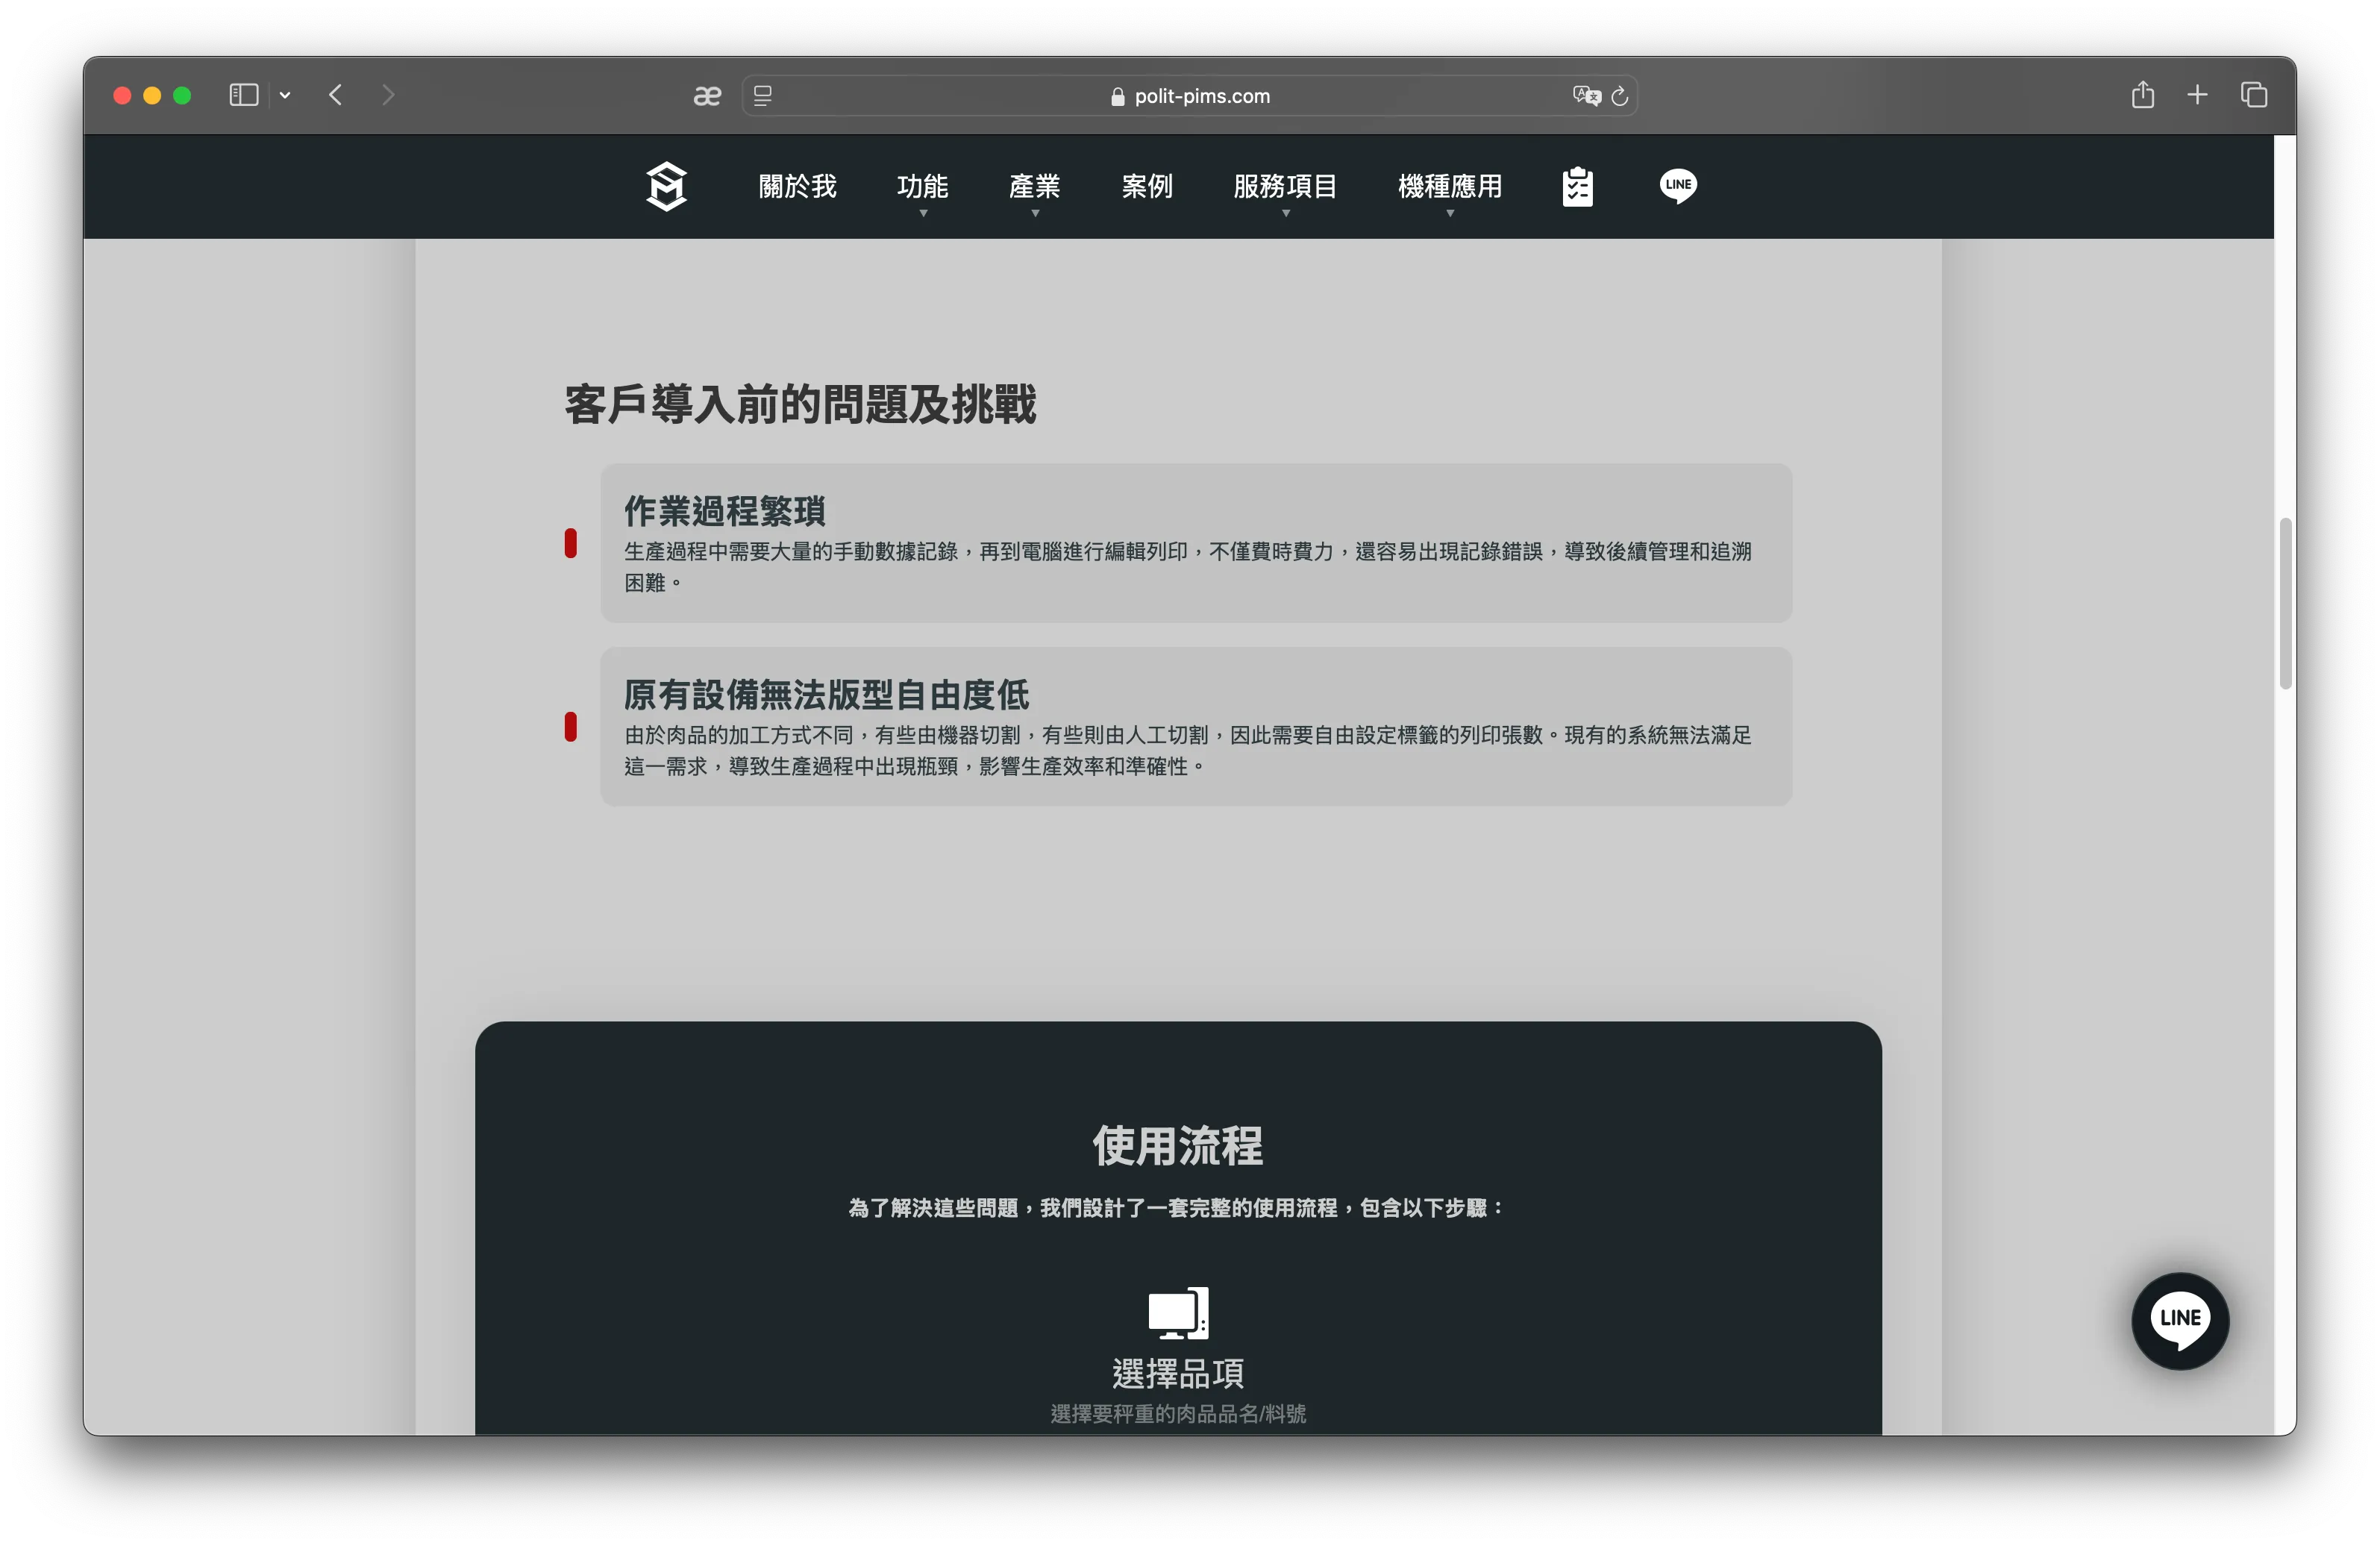Click the lock icon in address bar

[1118, 96]
